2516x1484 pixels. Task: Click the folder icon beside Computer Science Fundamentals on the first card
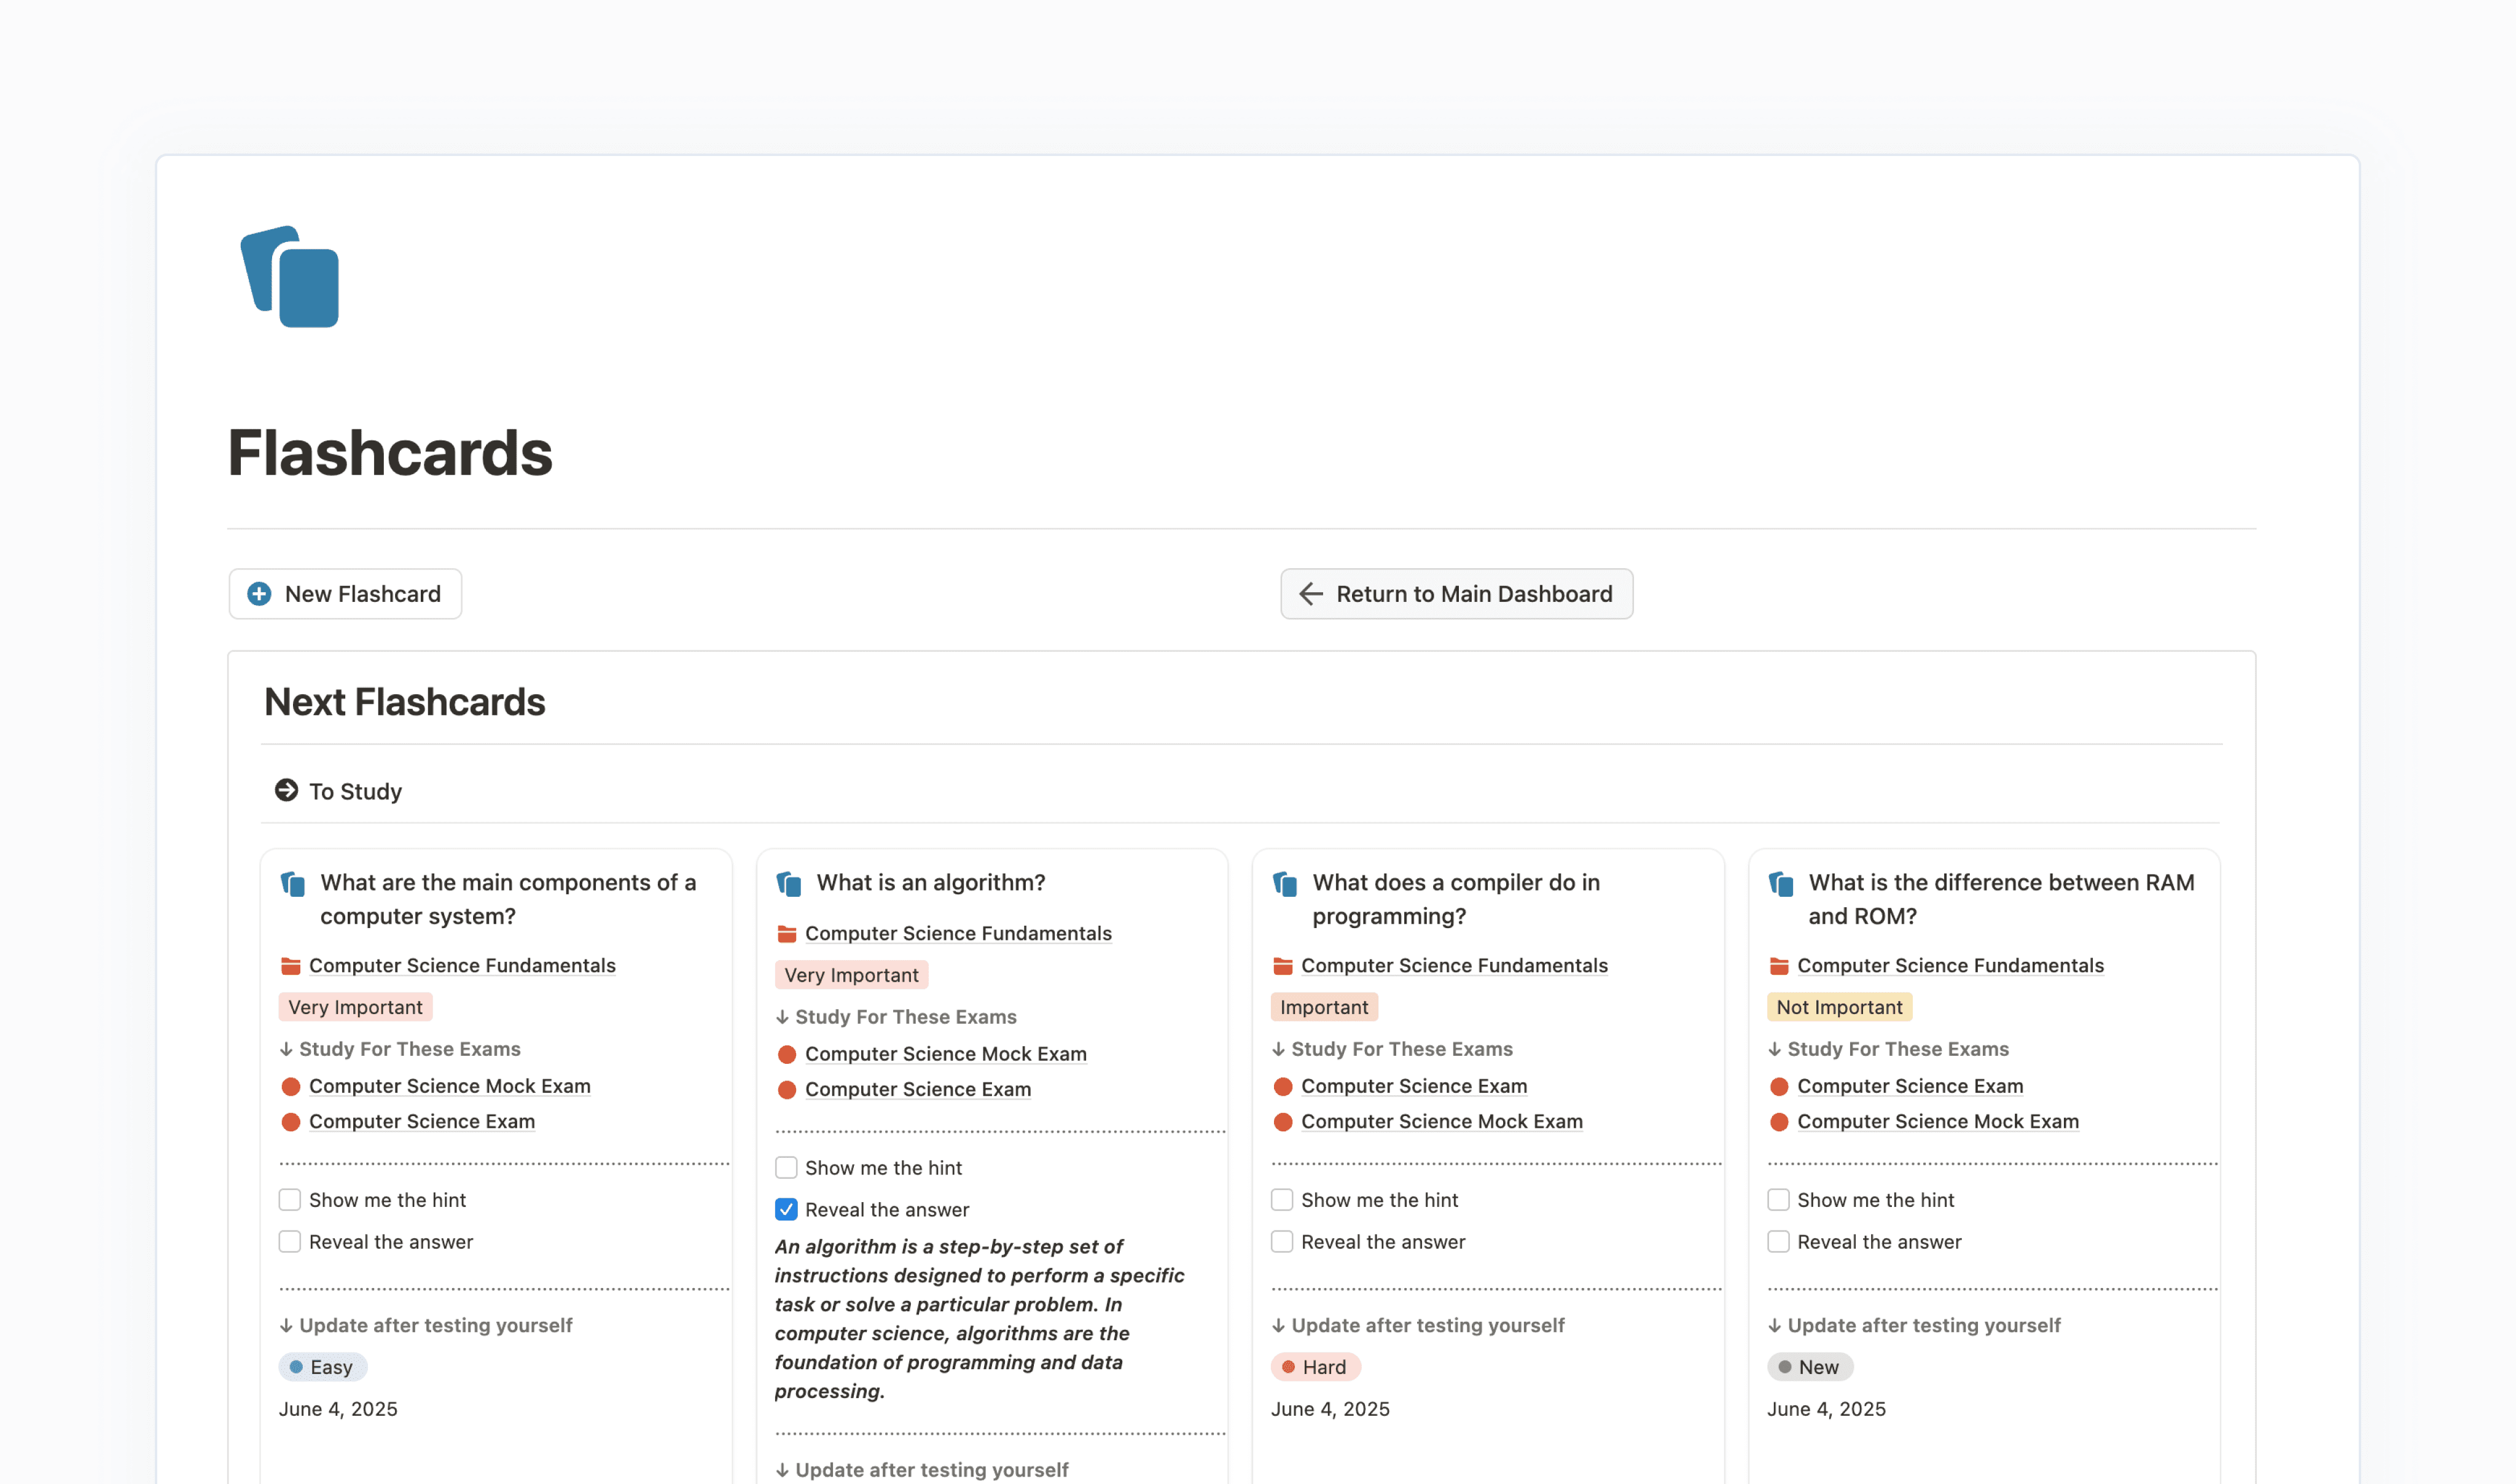[290, 965]
